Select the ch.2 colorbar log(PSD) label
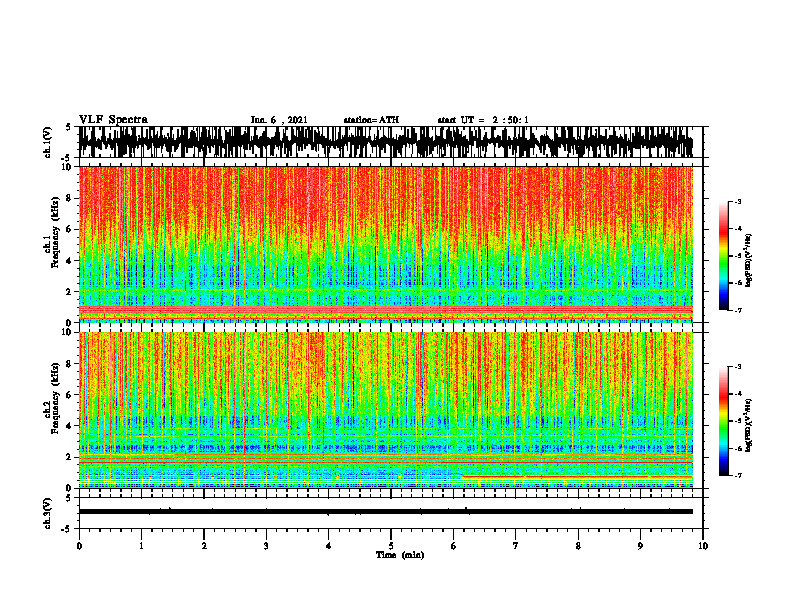 click(x=749, y=426)
